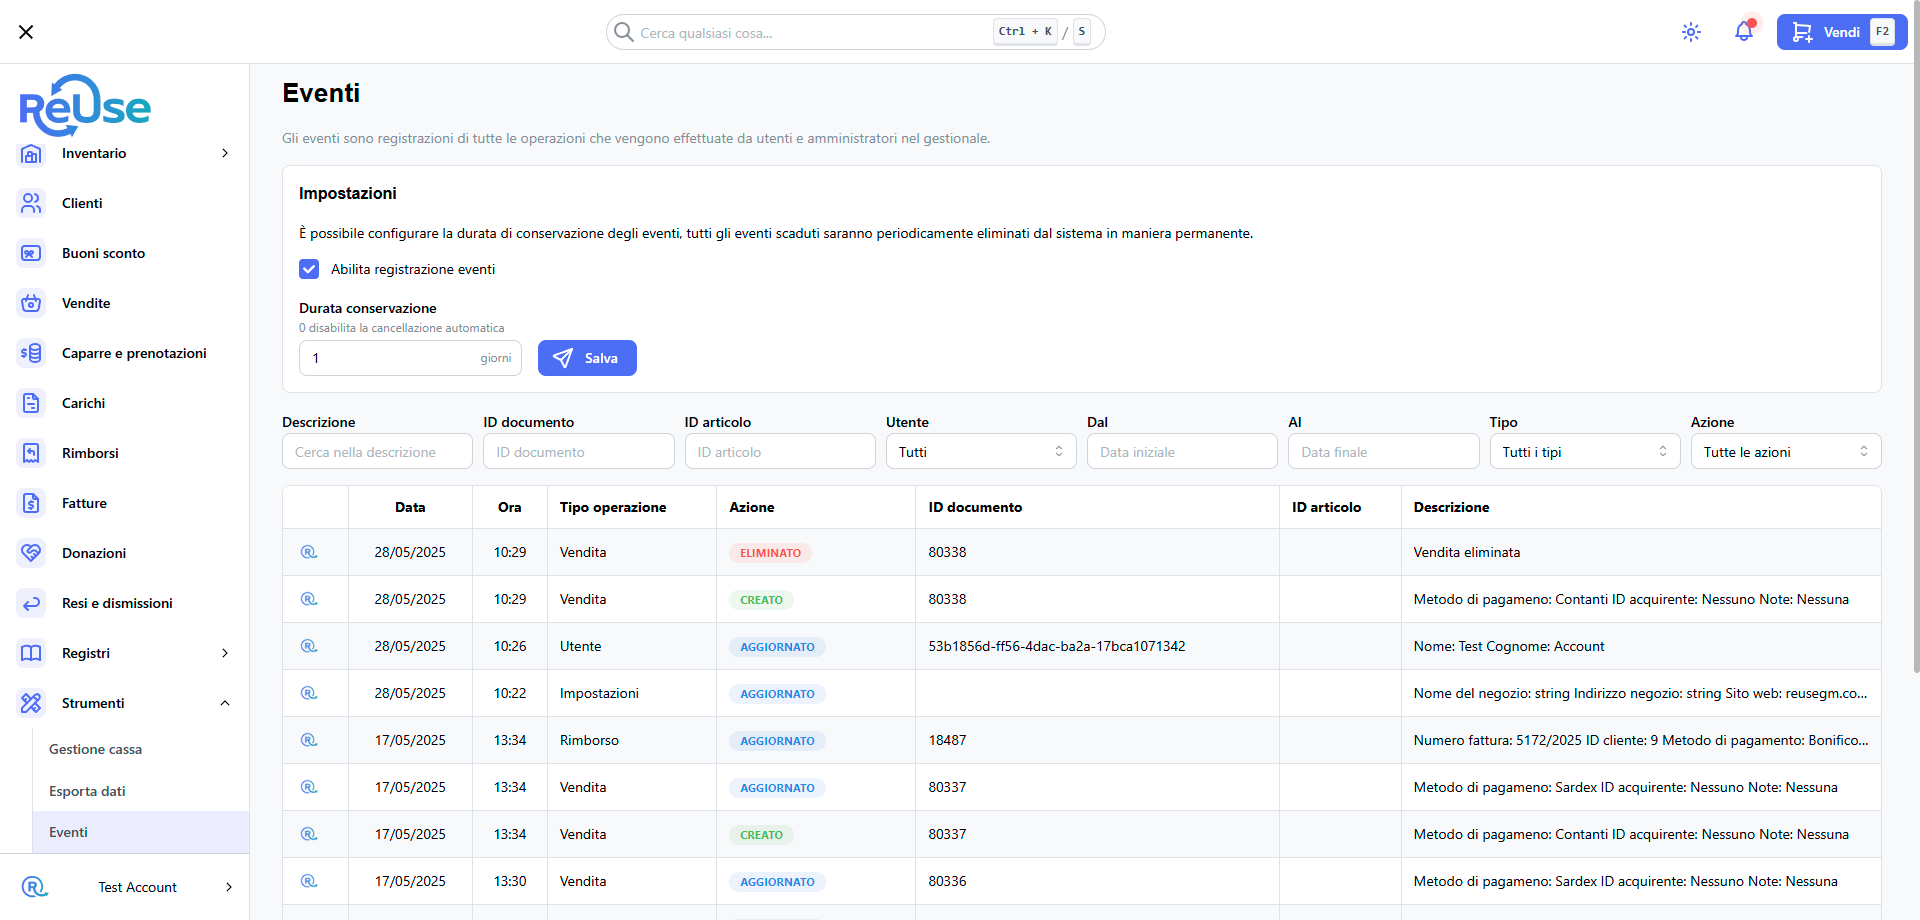Open Gestione cassa in the sidebar

[96, 749]
